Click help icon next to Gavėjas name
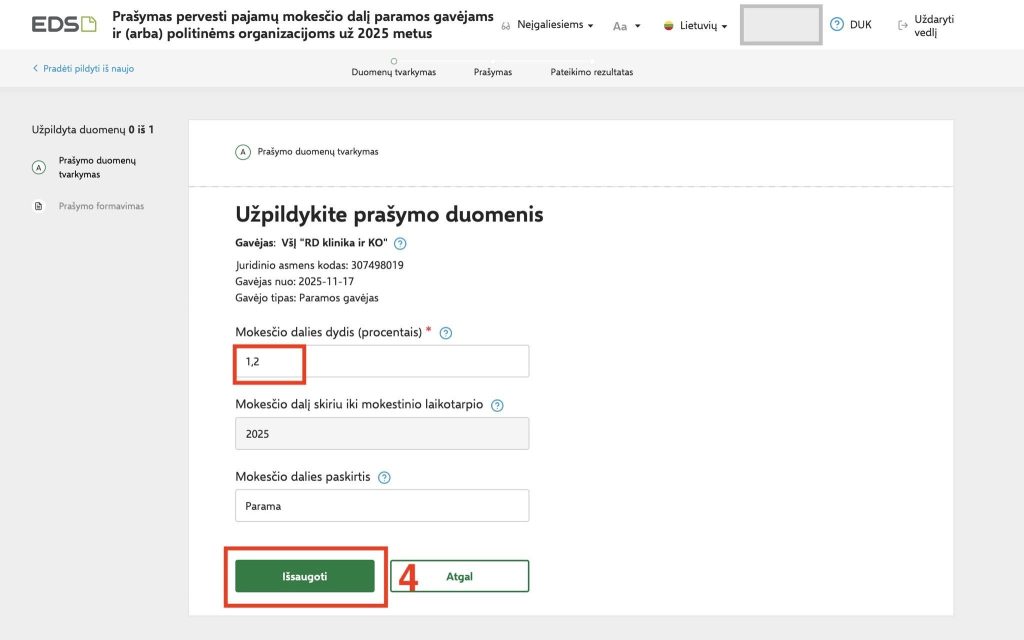This screenshot has width=1024, height=640. pyautogui.click(x=400, y=244)
